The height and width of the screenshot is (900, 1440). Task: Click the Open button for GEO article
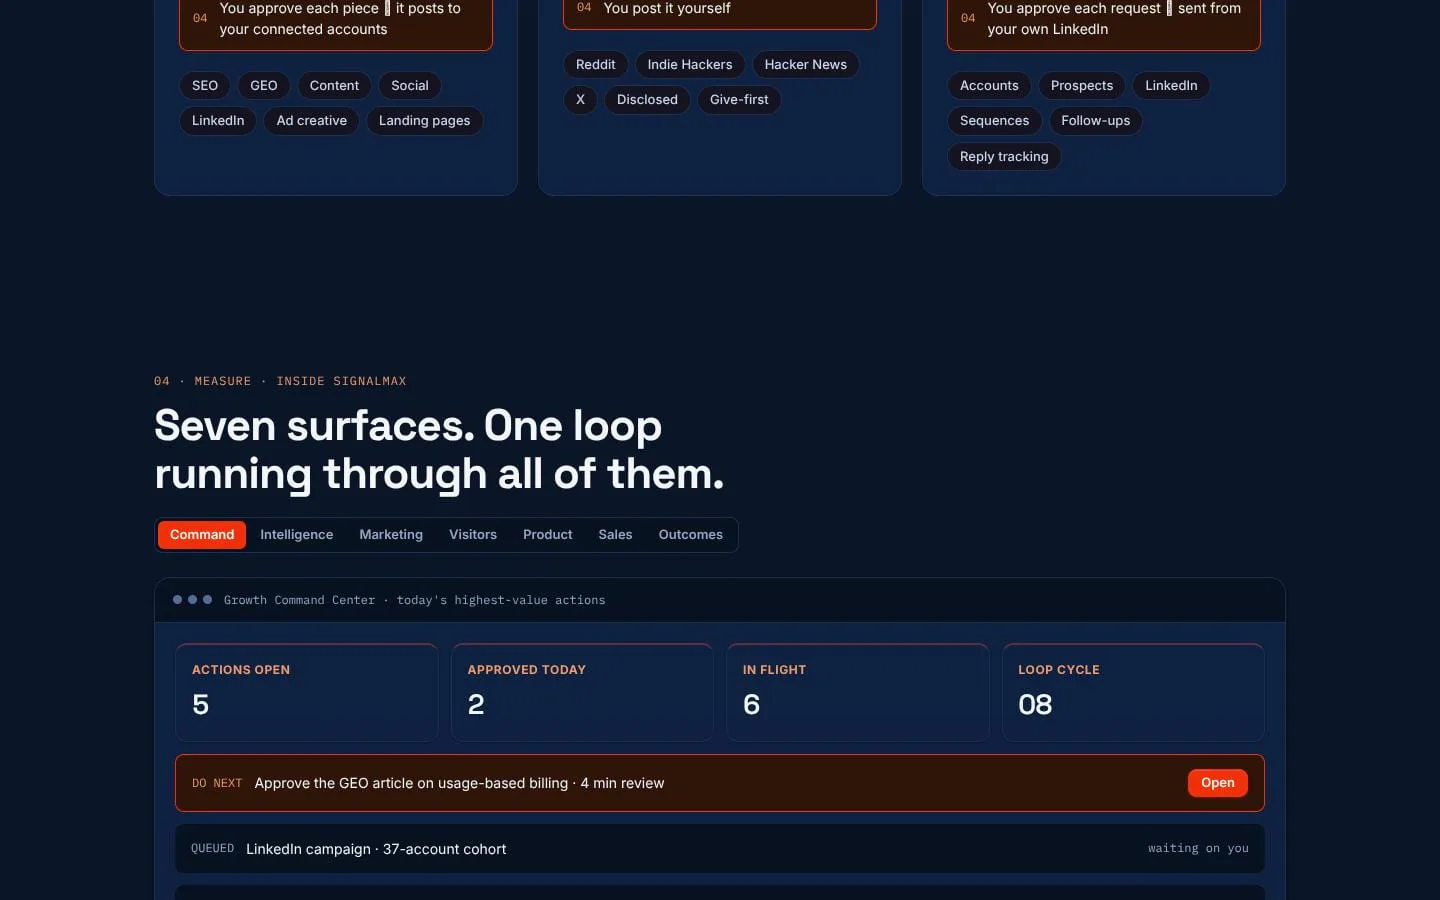click(1217, 783)
